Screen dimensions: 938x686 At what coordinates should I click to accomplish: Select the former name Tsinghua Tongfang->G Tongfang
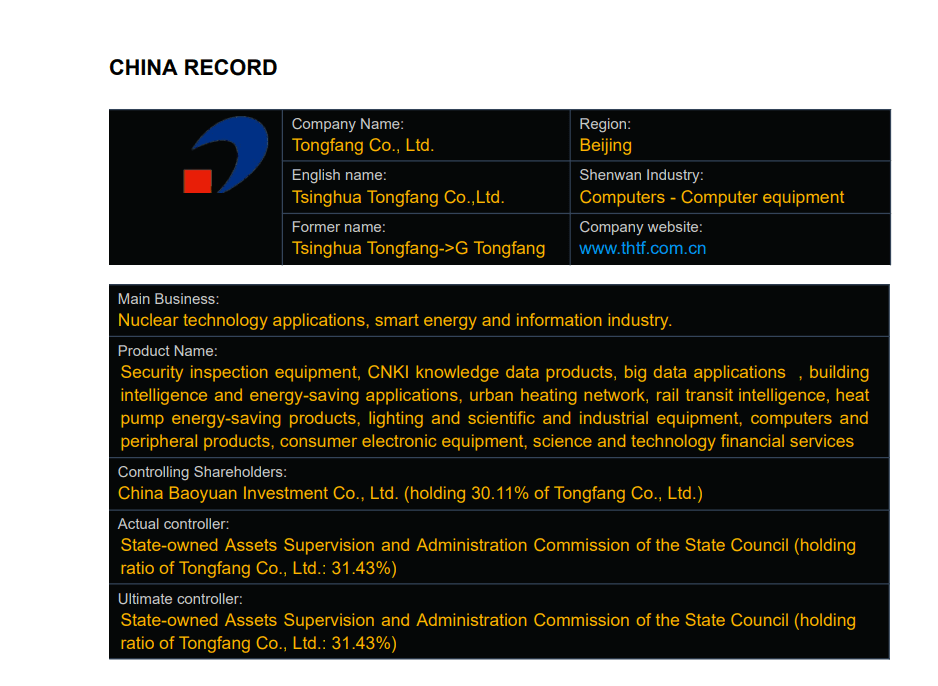418,248
